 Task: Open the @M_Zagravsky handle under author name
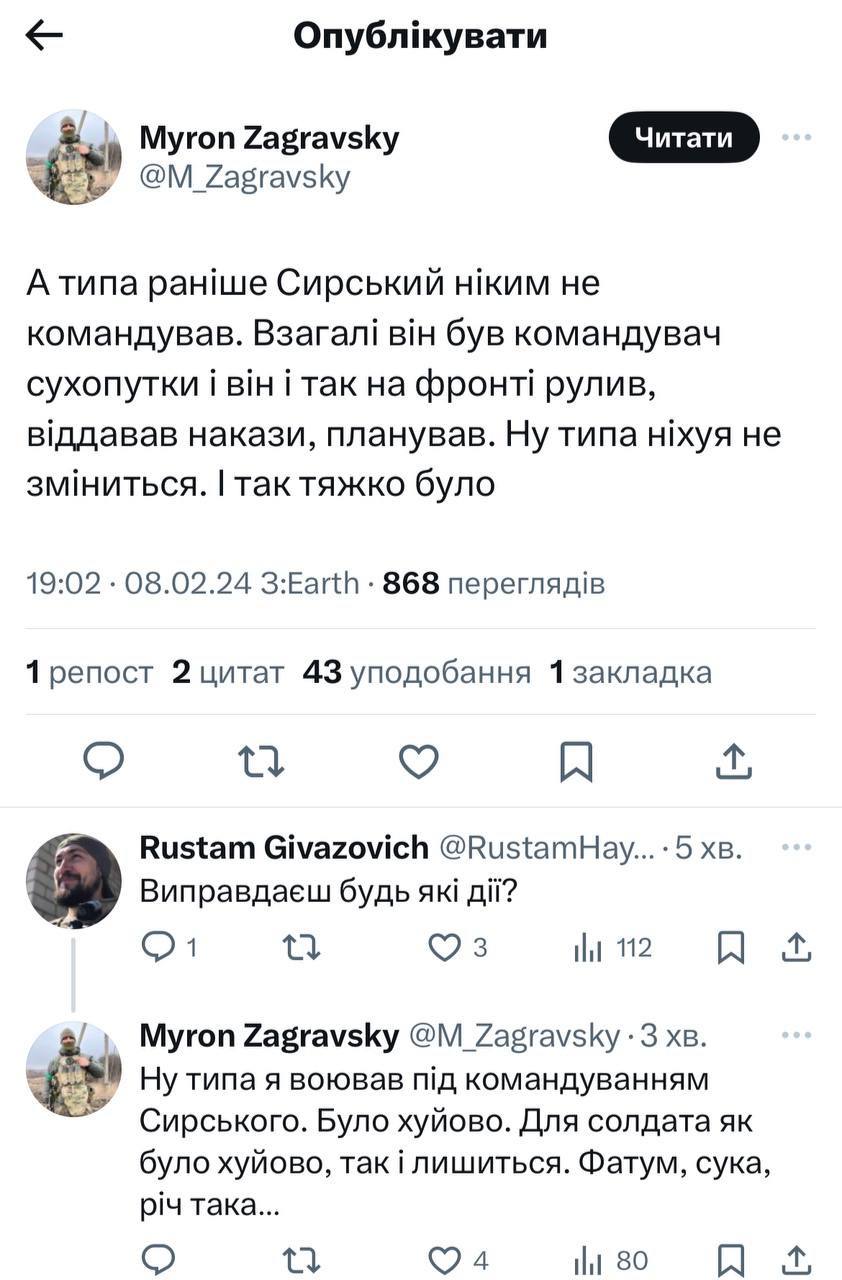tap(244, 177)
